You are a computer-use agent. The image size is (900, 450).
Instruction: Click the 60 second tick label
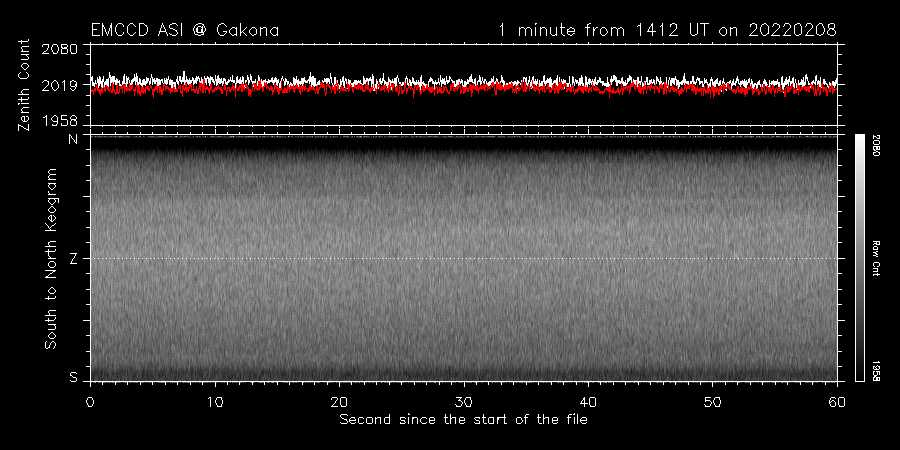pyautogui.click(x=837, y=402)
